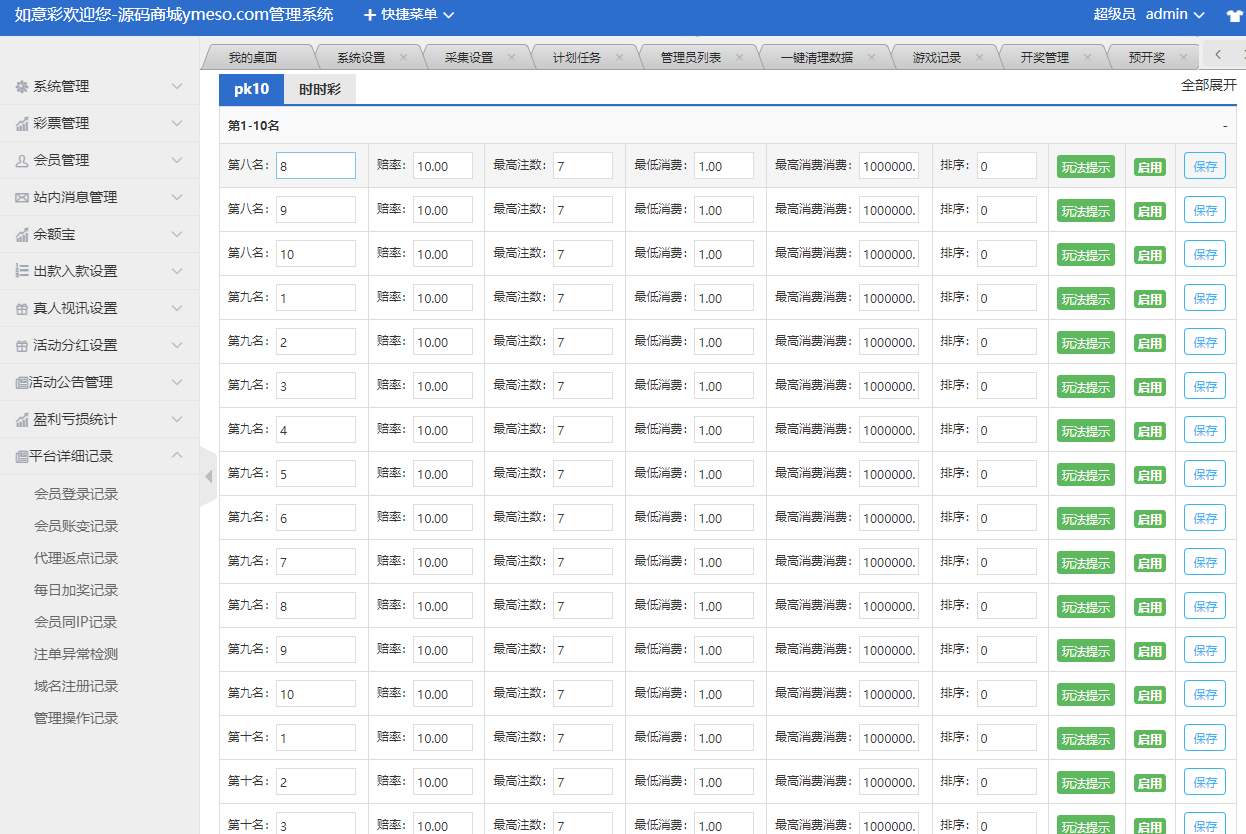
Task: Close the 开奖管理 tab via its x
Action: (1087, 58)
